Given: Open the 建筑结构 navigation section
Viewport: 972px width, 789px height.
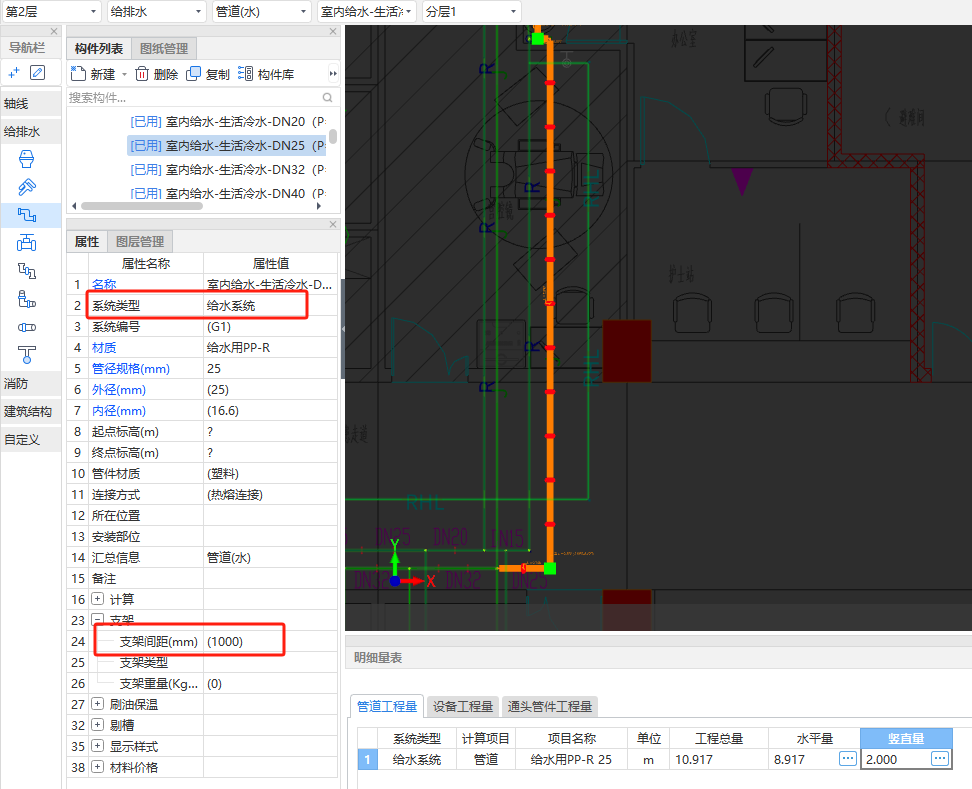Looking at the screenshot, I should point(31,412).
